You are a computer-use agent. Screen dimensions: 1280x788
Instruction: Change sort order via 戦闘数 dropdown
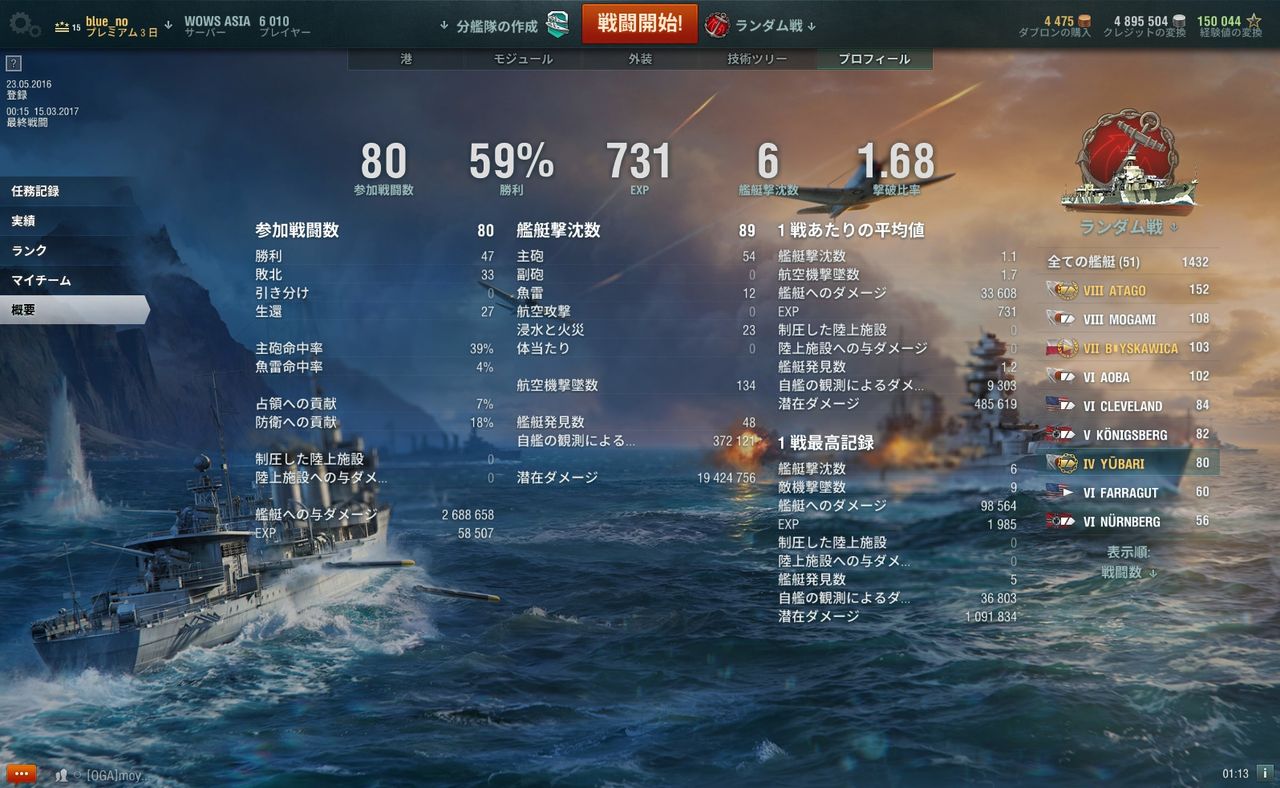(x=1129, y=572)
